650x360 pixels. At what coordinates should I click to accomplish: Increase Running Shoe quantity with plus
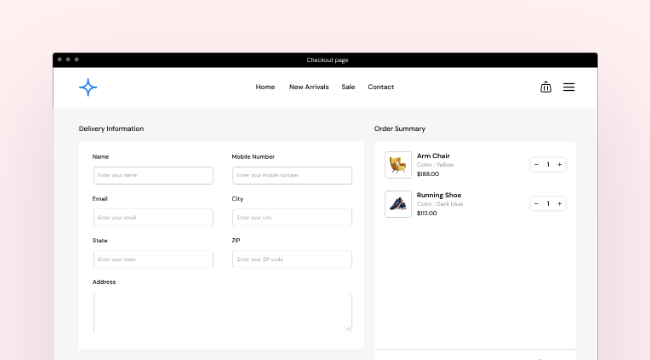560,204
